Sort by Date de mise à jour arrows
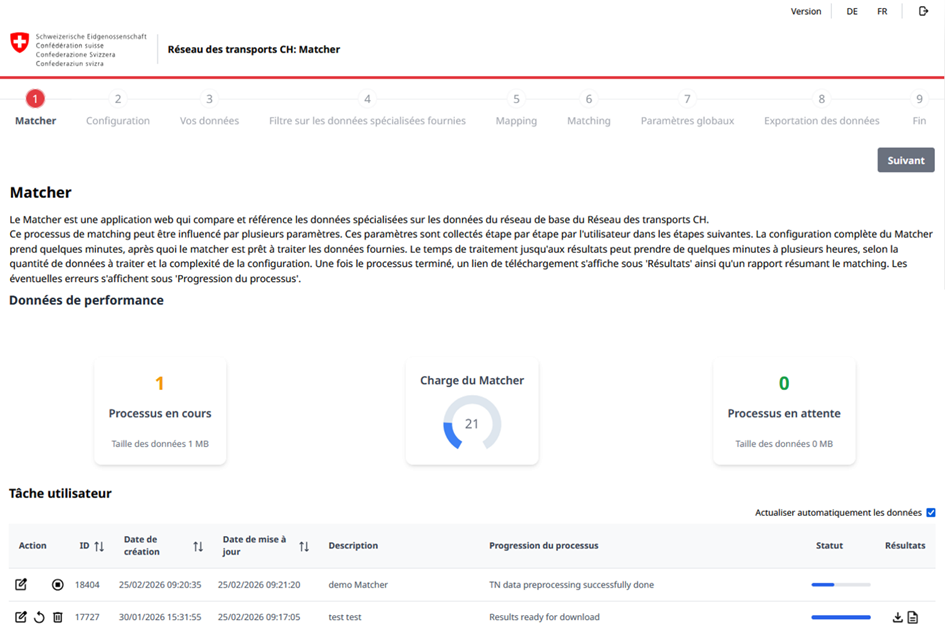Viewport: 945px width, 632px height. click(304, 546)
